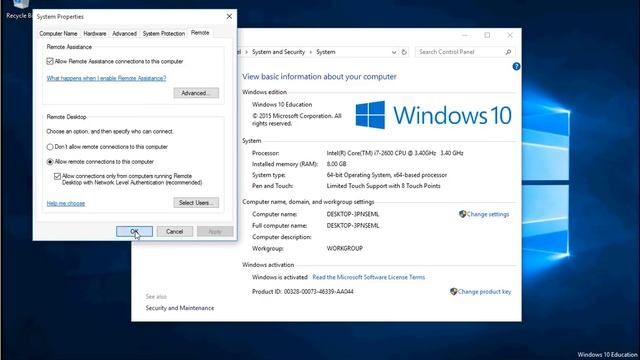640x360 pixels.
Task: Click the Control Panel help question mark icon
Action: click(x=516, y=67)
